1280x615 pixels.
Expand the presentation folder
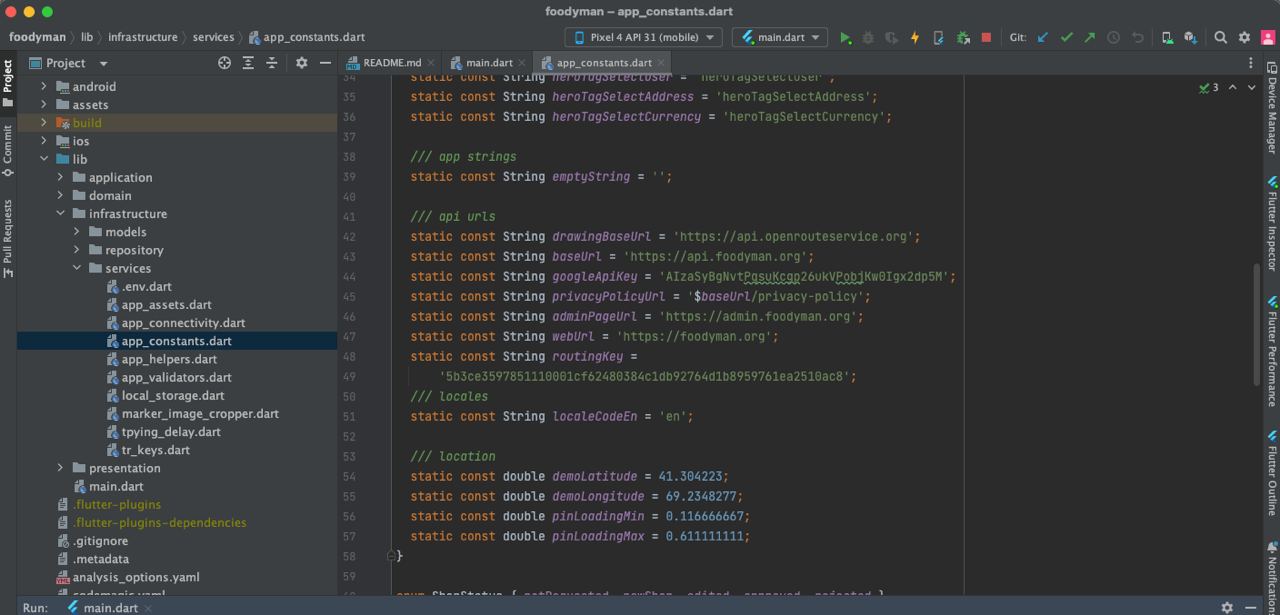pos(61,468)
